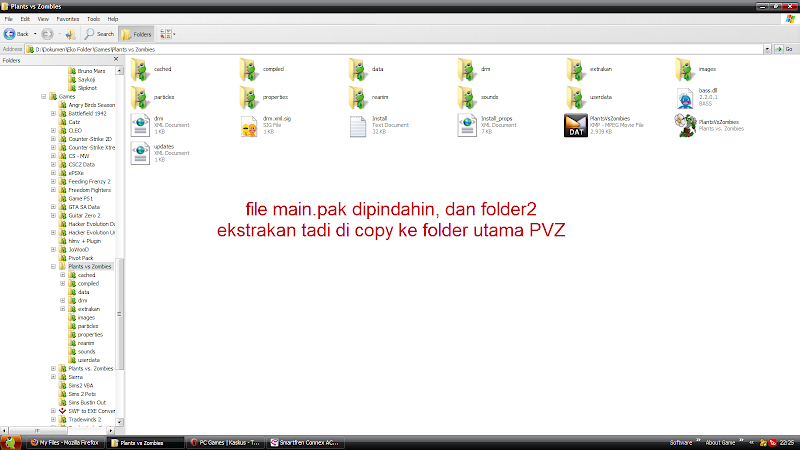
Task: Open the data folder in file pane
Action: pyautogui.click(x=358, y=70)
